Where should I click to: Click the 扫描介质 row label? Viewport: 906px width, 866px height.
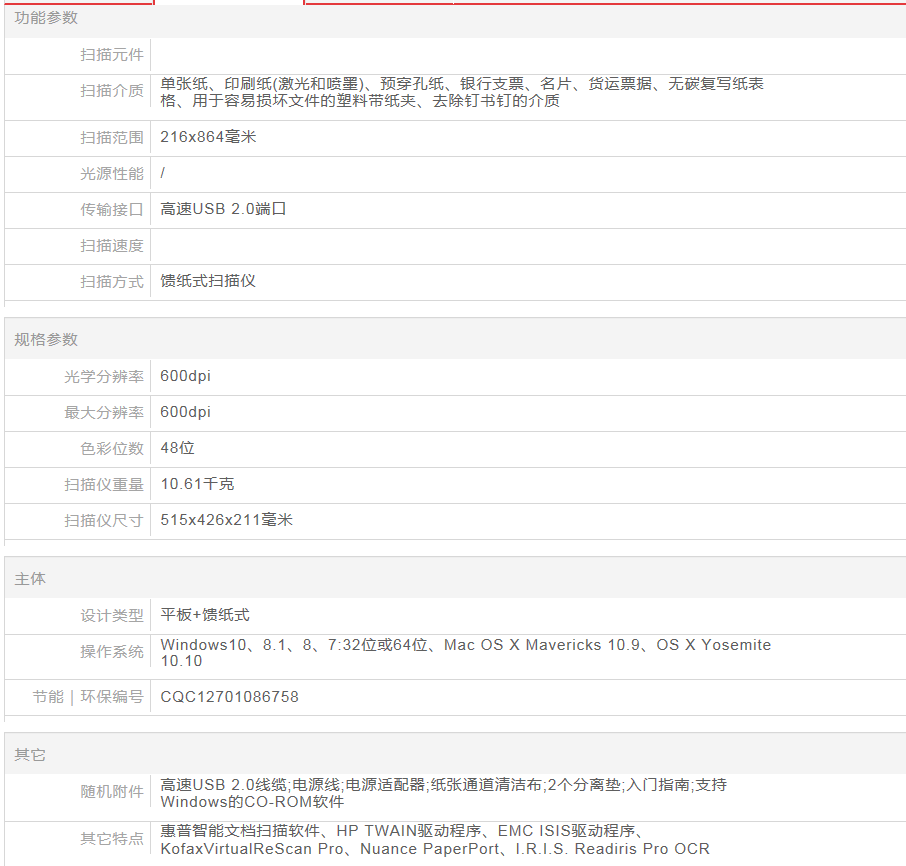[112, 92]
